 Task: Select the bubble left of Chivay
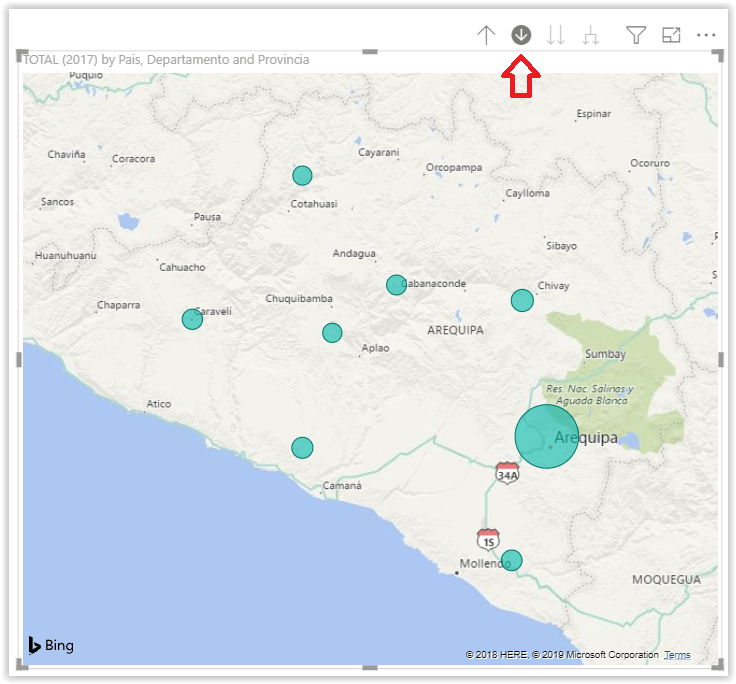coord(522,300)
